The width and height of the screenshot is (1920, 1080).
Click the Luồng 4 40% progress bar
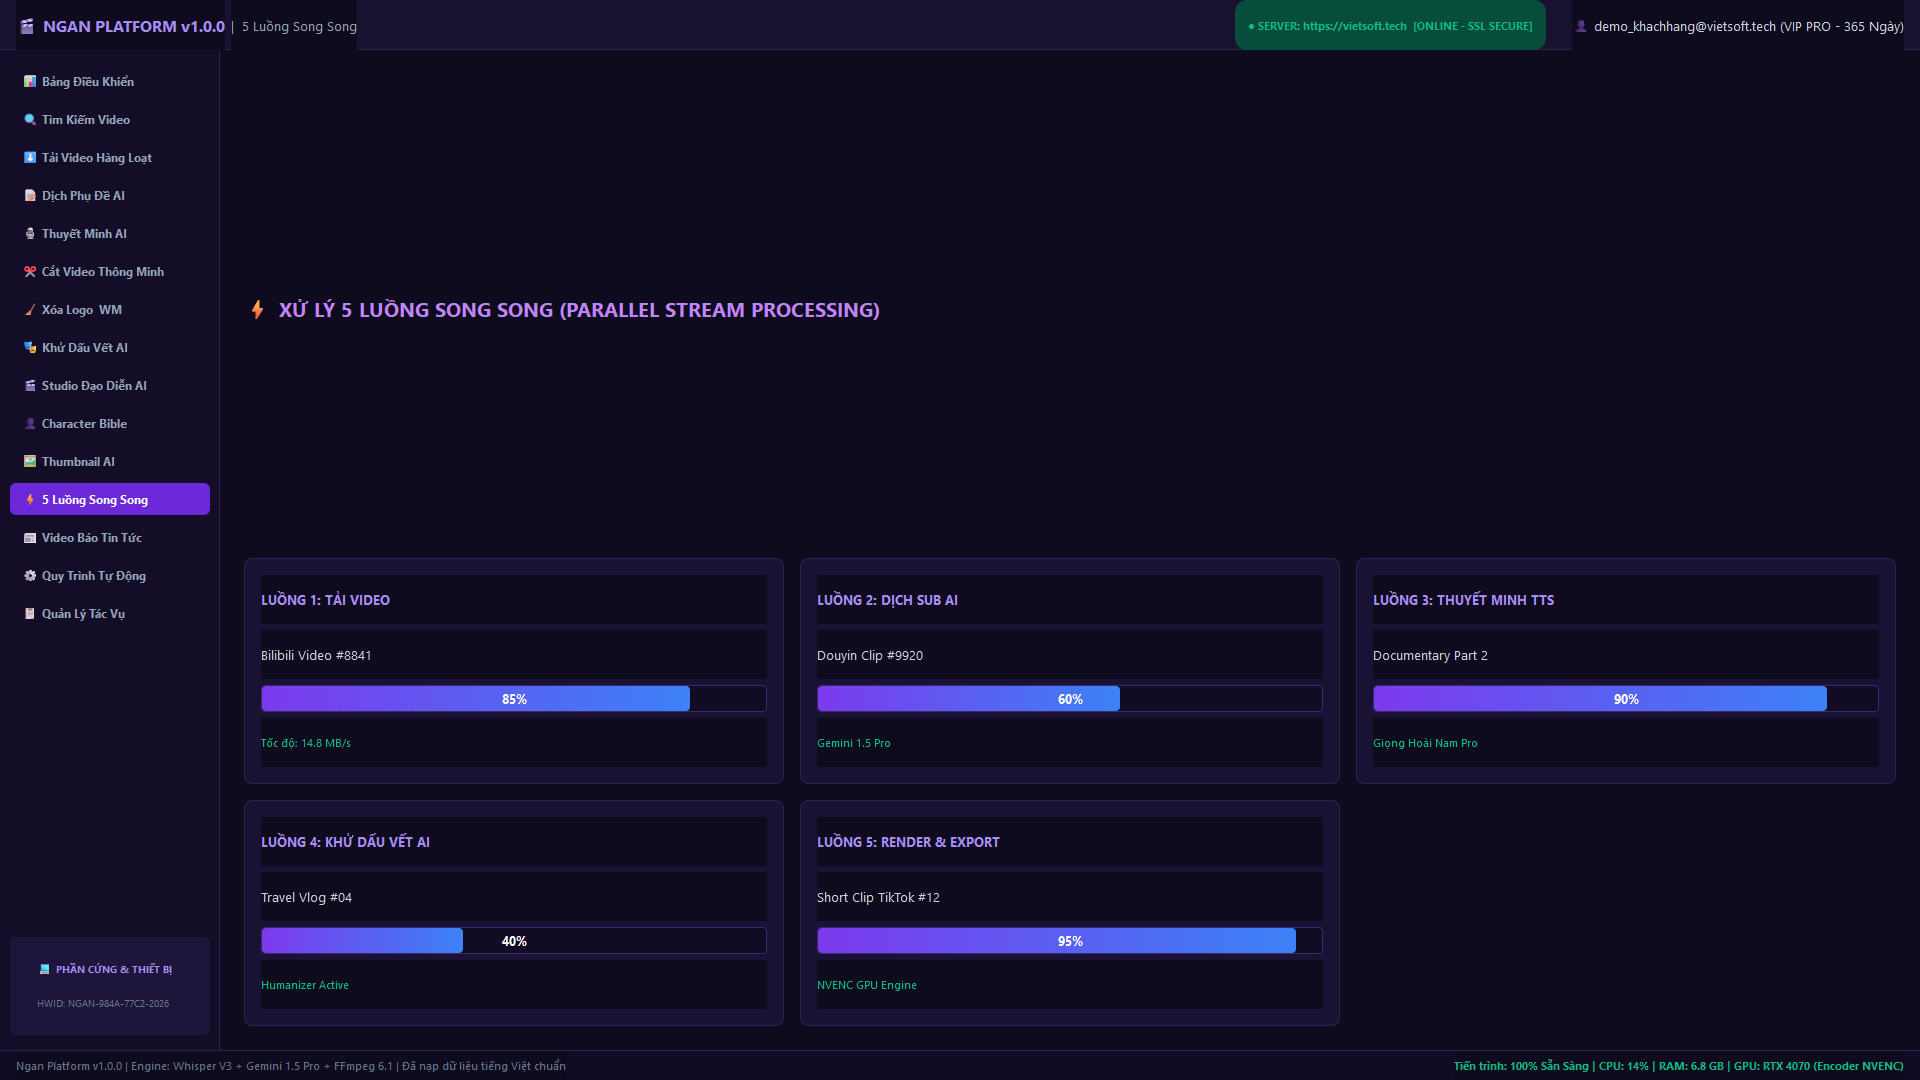tap(514, 941)
